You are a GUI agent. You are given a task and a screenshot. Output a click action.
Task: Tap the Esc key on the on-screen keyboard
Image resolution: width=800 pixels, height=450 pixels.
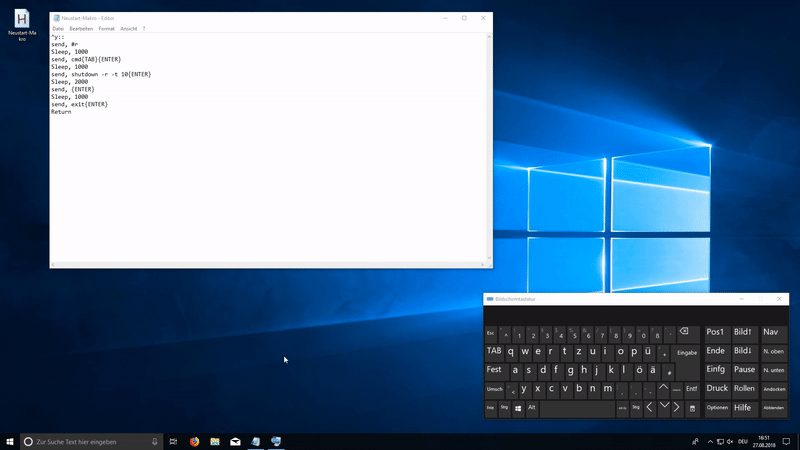(490, 334)
